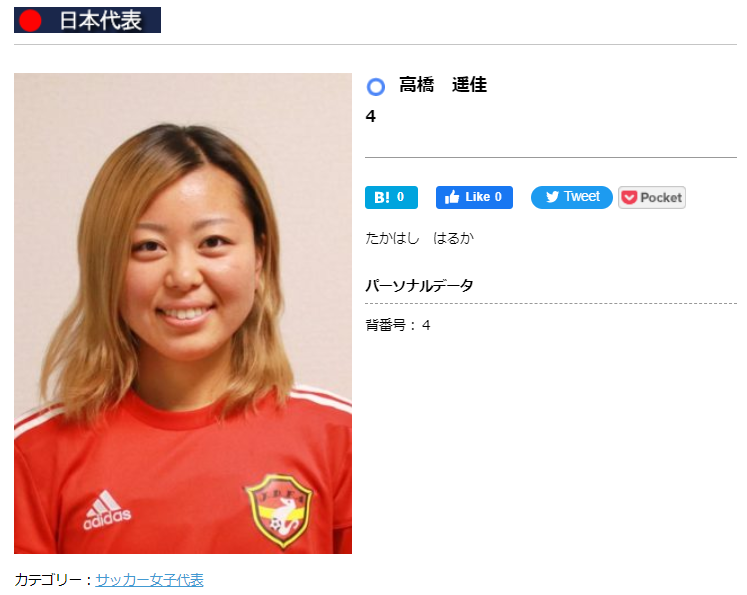Open the player portrait photo
Viewport: 747px width, 595px height.
tap(183, 313)
